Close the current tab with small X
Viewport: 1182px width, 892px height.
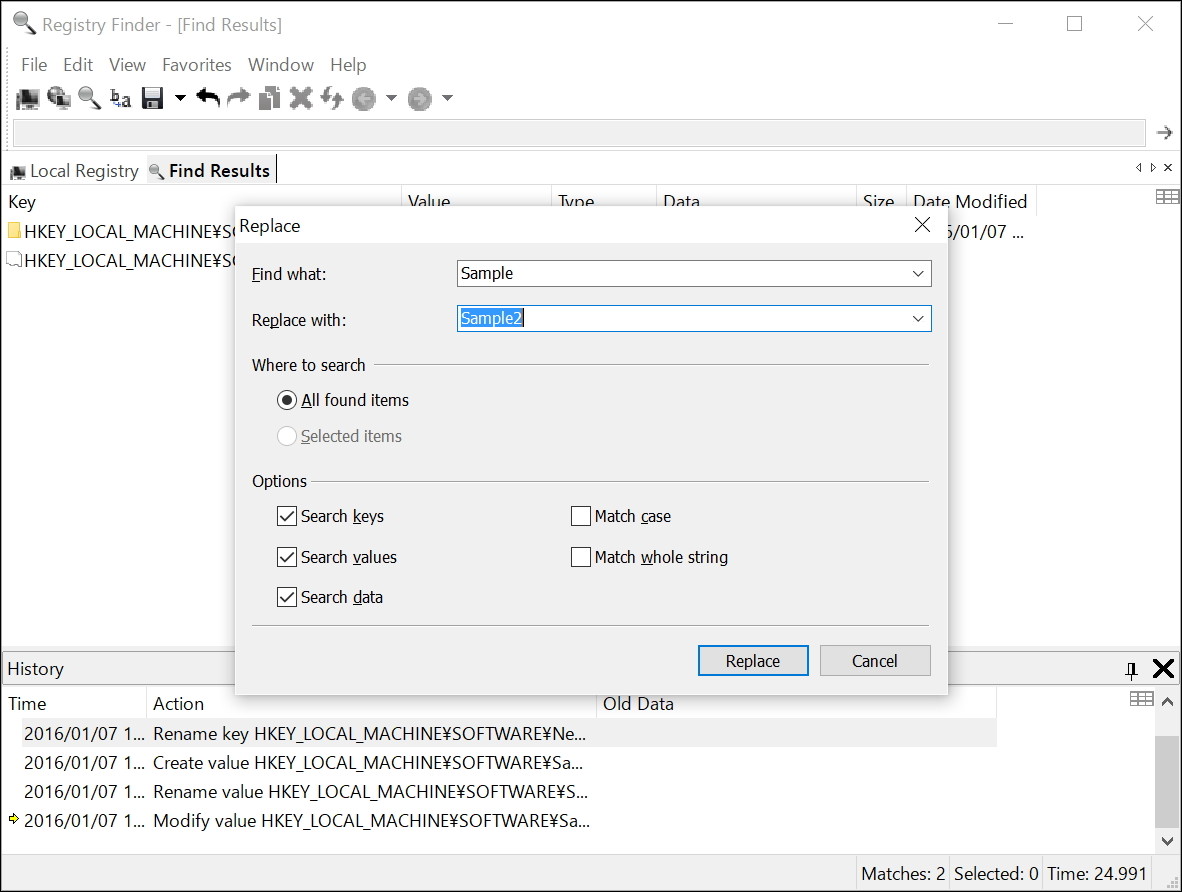(x=1168, y=167)
